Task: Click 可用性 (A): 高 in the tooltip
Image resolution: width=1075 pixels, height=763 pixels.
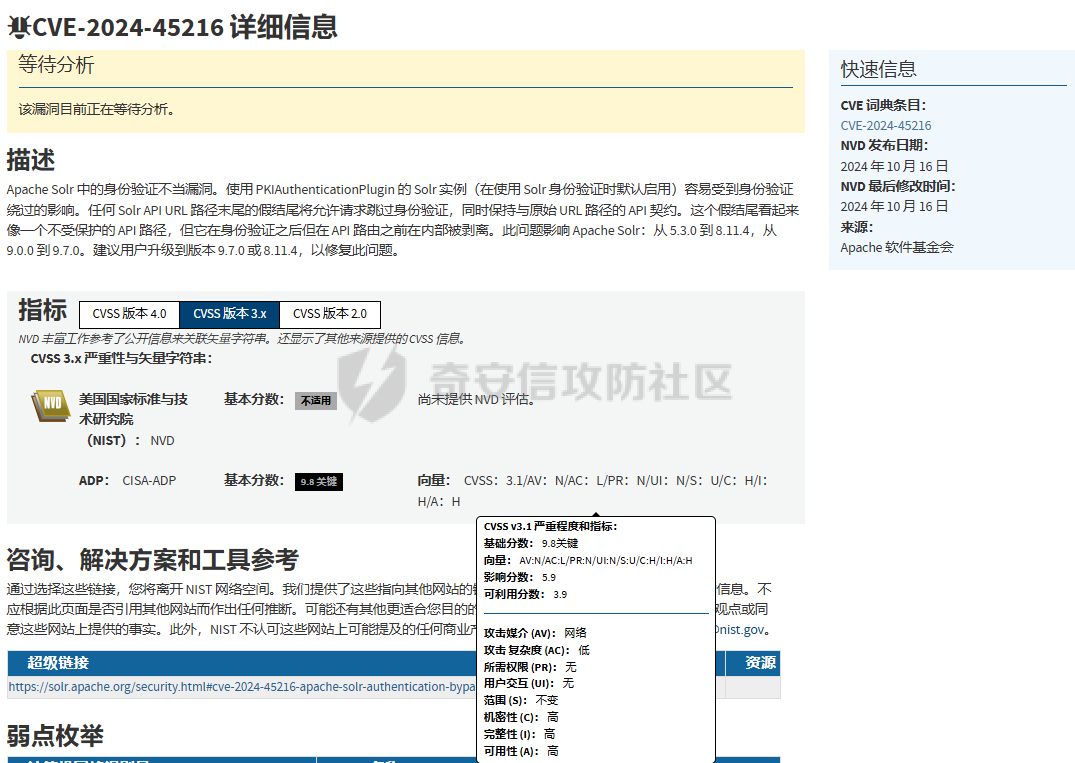Action: 521,751
